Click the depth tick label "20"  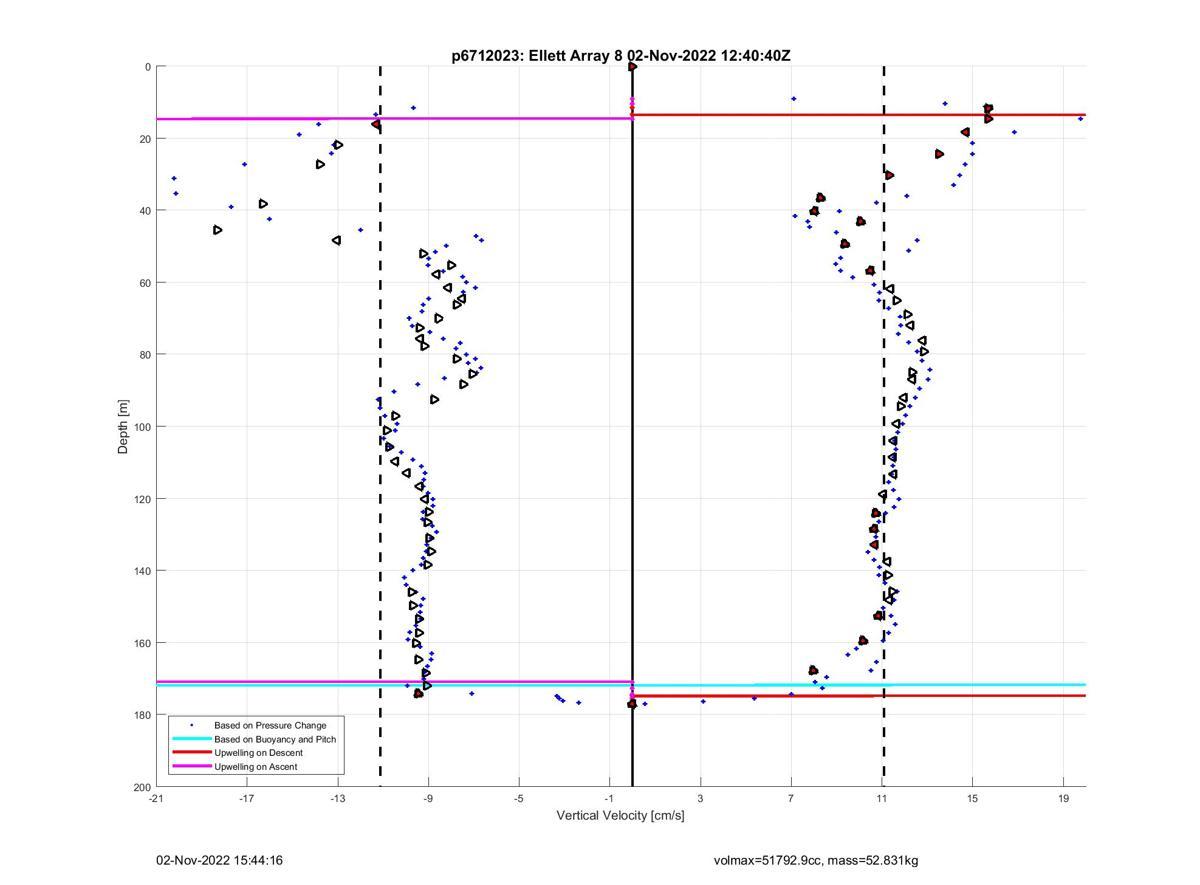pos(145,139)
